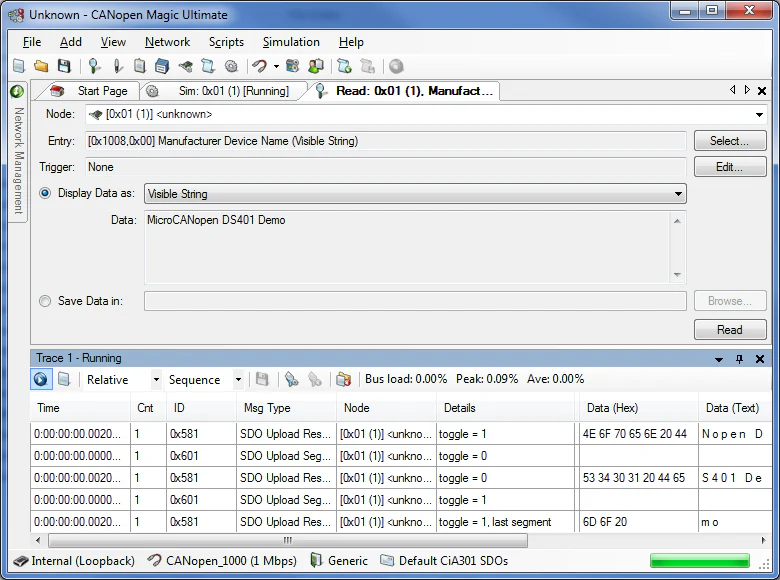
Task: Click the grey round stop icon in toolbar
Action: pos(396,66)
